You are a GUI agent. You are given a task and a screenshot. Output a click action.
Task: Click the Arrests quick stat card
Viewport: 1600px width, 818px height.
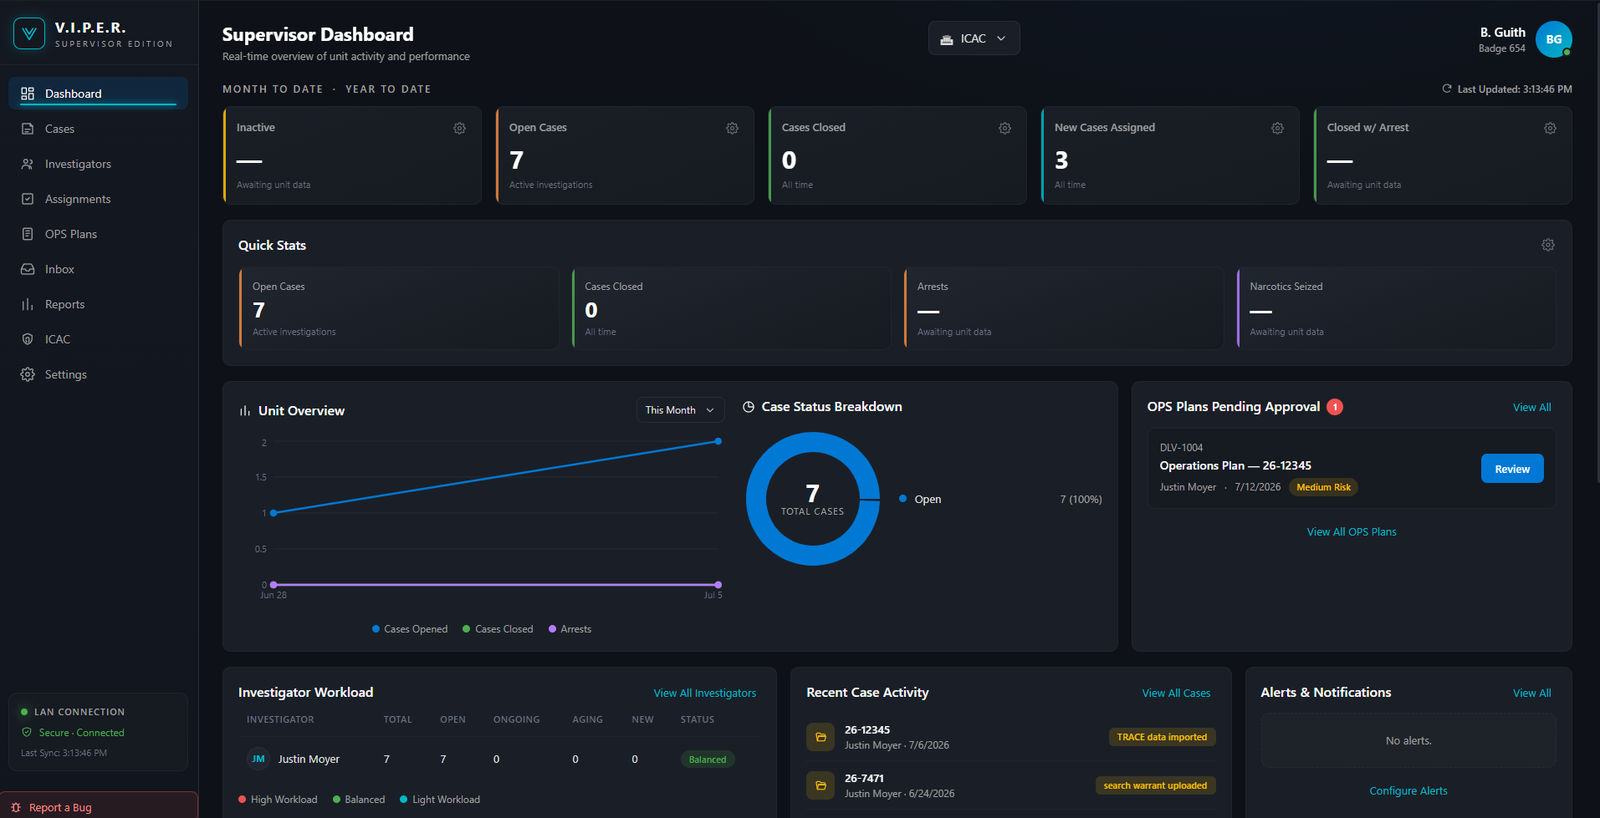[x=1064, y=308]
